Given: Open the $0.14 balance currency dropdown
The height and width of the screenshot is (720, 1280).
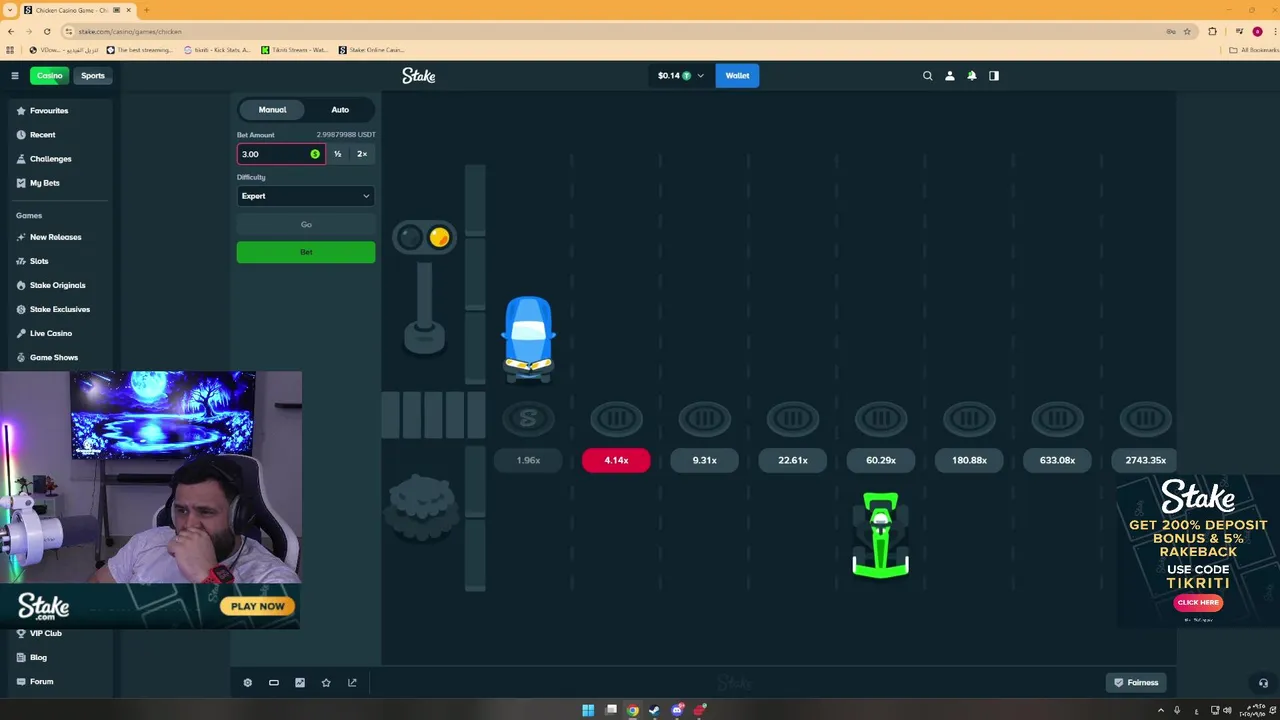Looking at the screenshot, I should [x=681, y=76].
